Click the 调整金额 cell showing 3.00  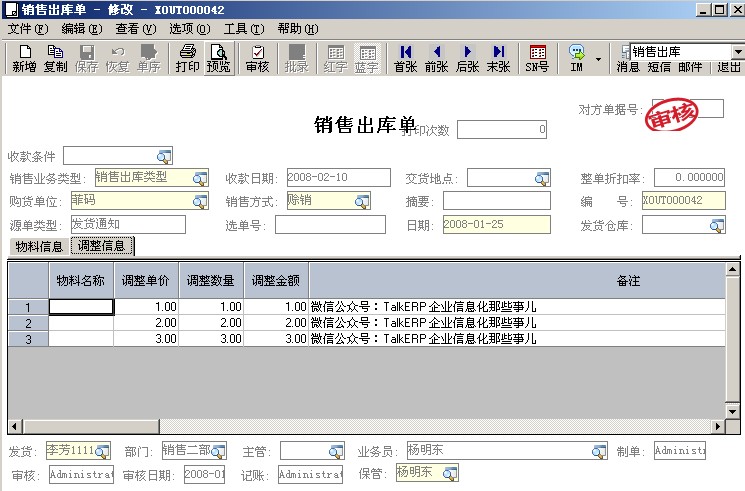277,339
